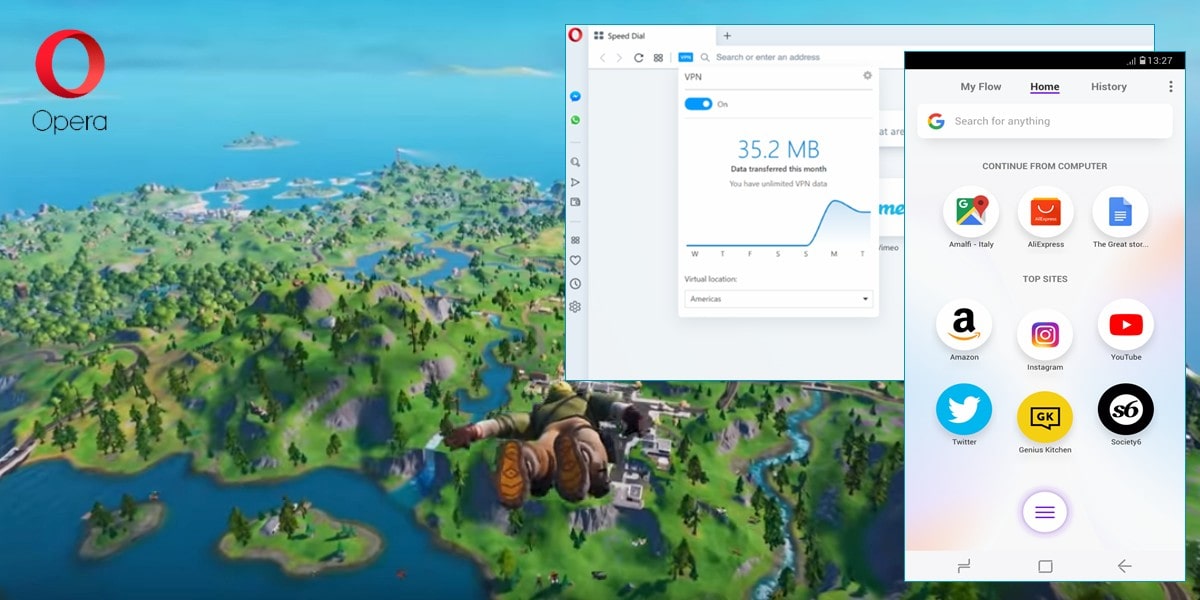The width and height of the screenshot is (1200, 600).
Task: Tap the Android recent apps button
Action: click(x=964, y=566)
